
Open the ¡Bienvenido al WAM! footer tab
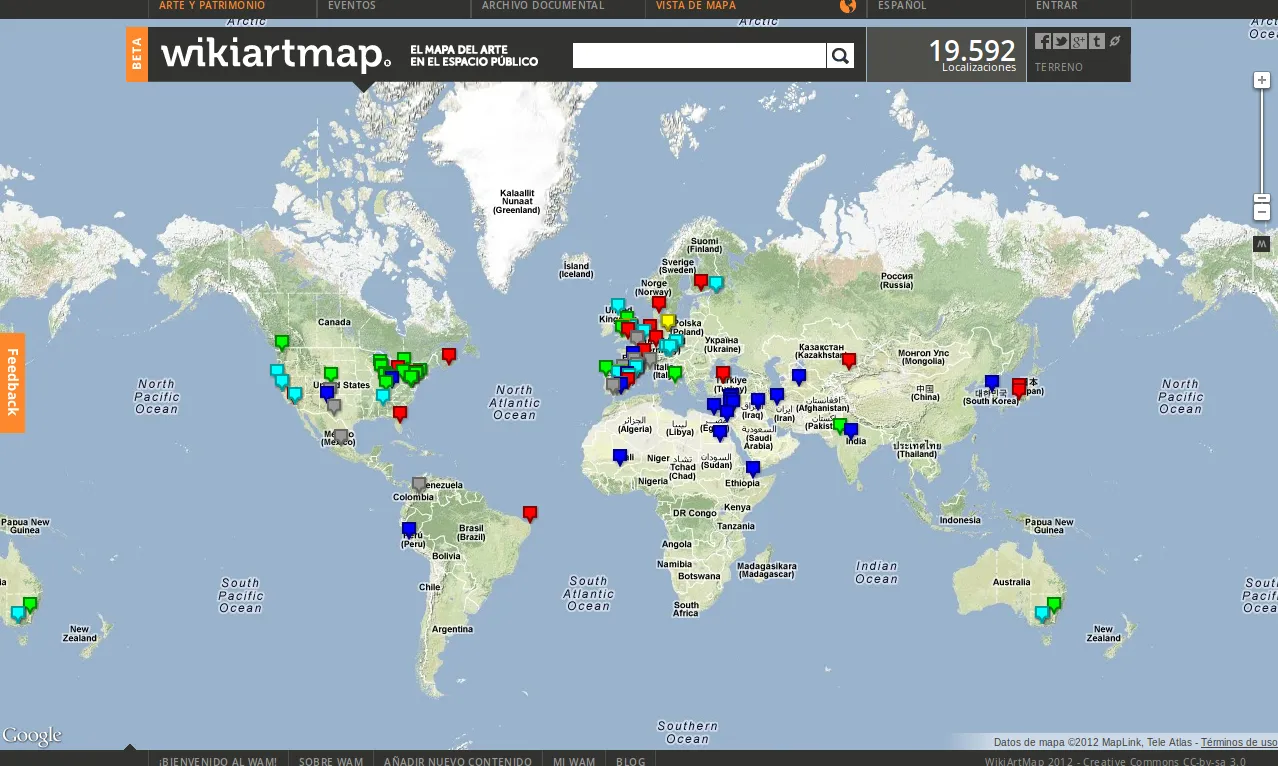click(218, 761)
